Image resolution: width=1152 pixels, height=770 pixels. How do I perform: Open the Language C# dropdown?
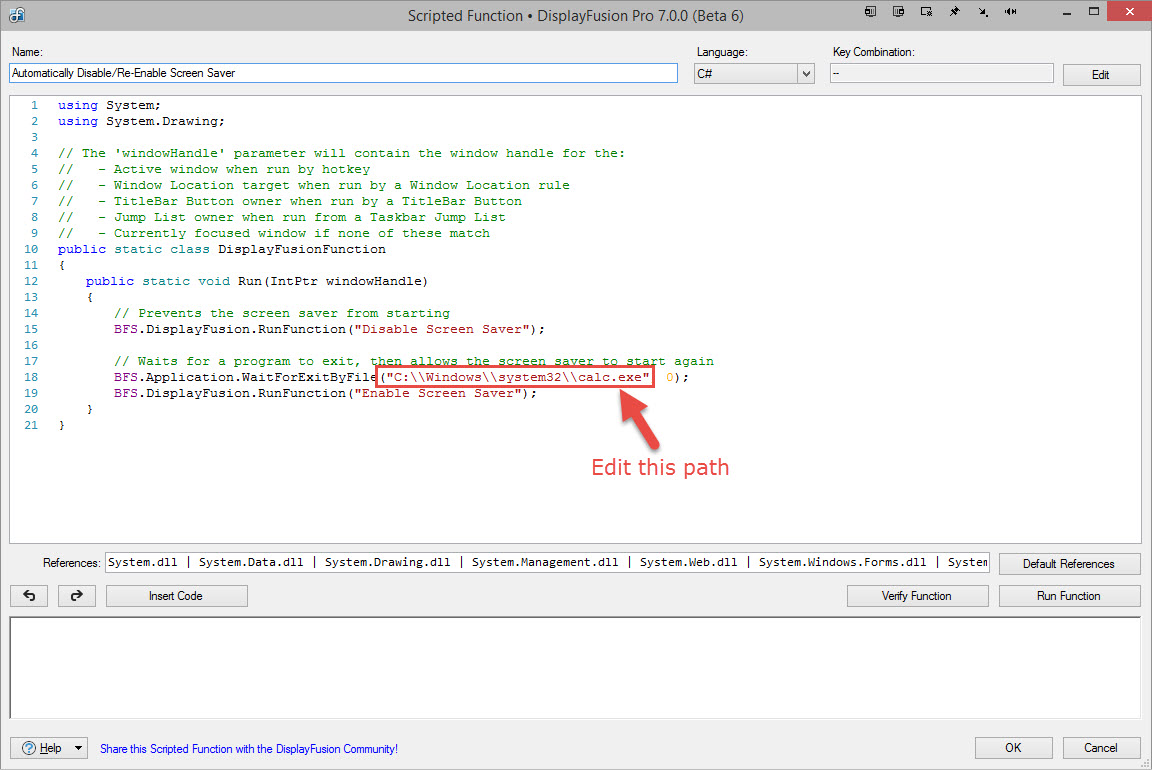pos(806,73)
